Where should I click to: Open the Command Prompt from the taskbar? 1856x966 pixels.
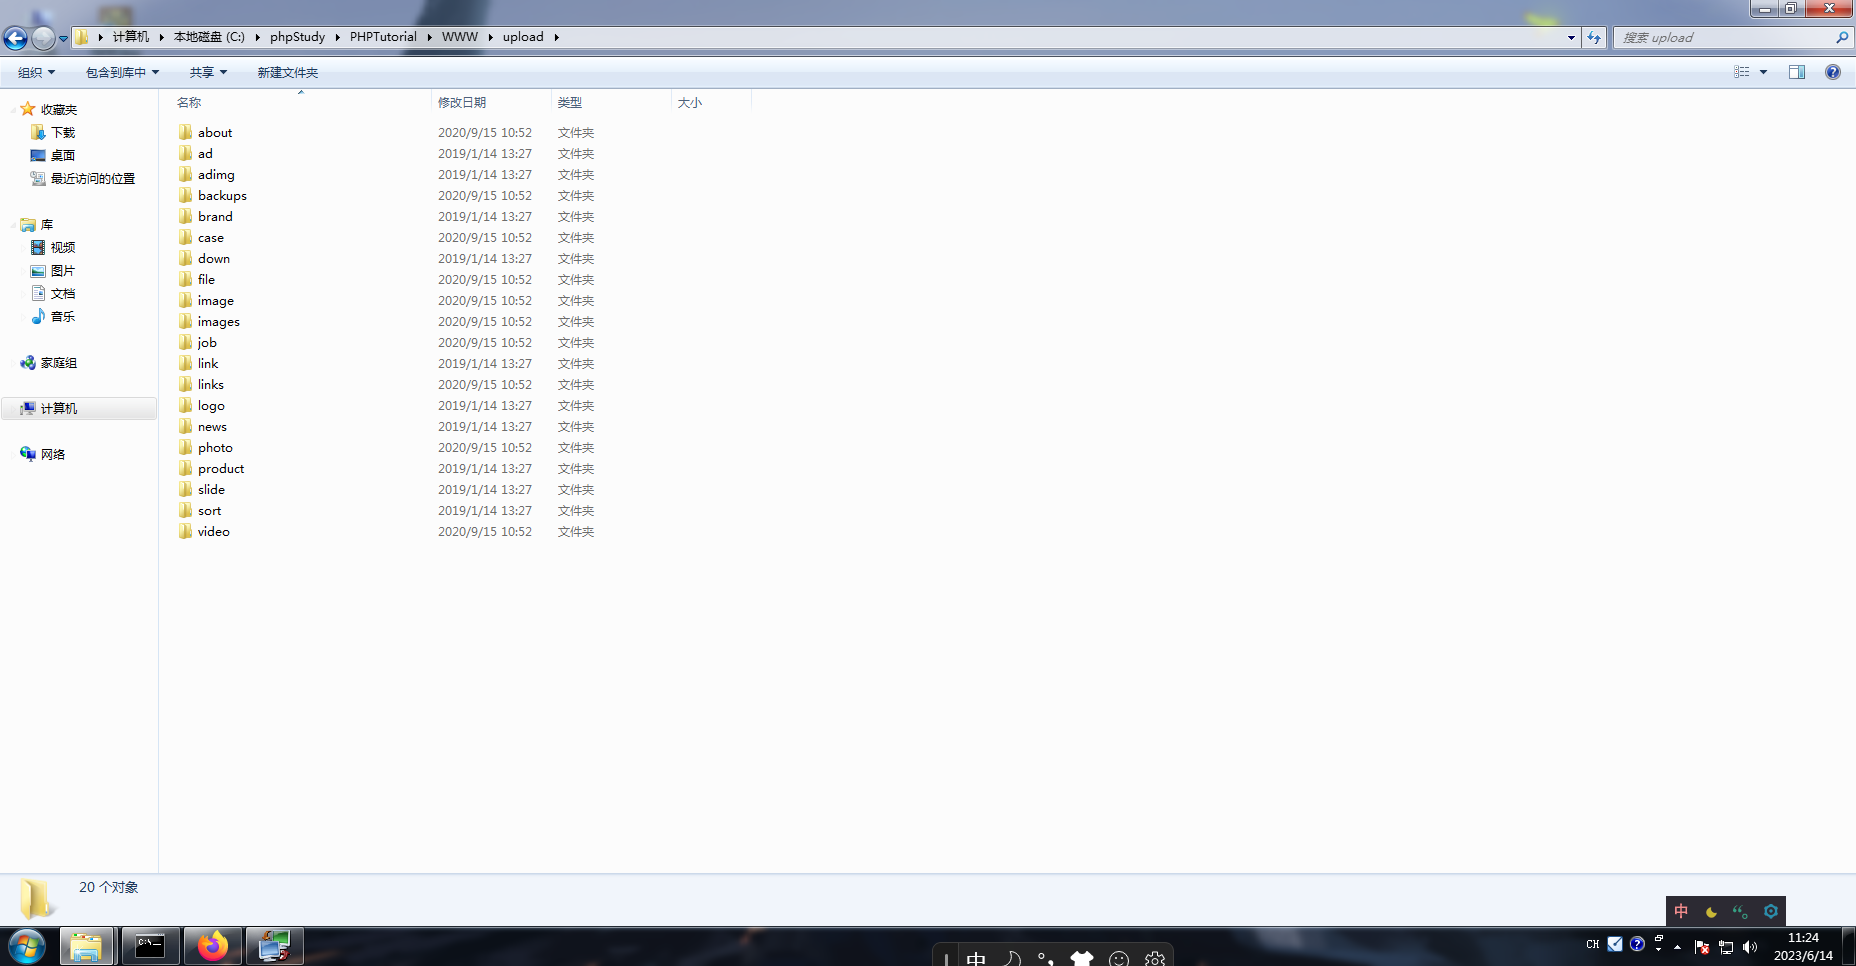(x=150, y=945)
